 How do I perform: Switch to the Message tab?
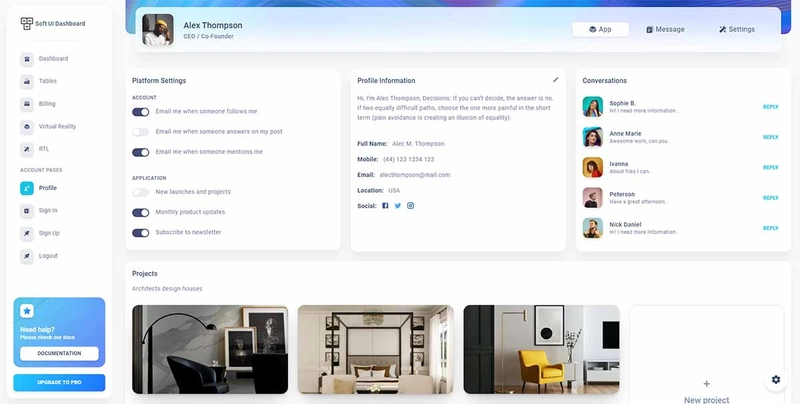(x=665, y=30)
